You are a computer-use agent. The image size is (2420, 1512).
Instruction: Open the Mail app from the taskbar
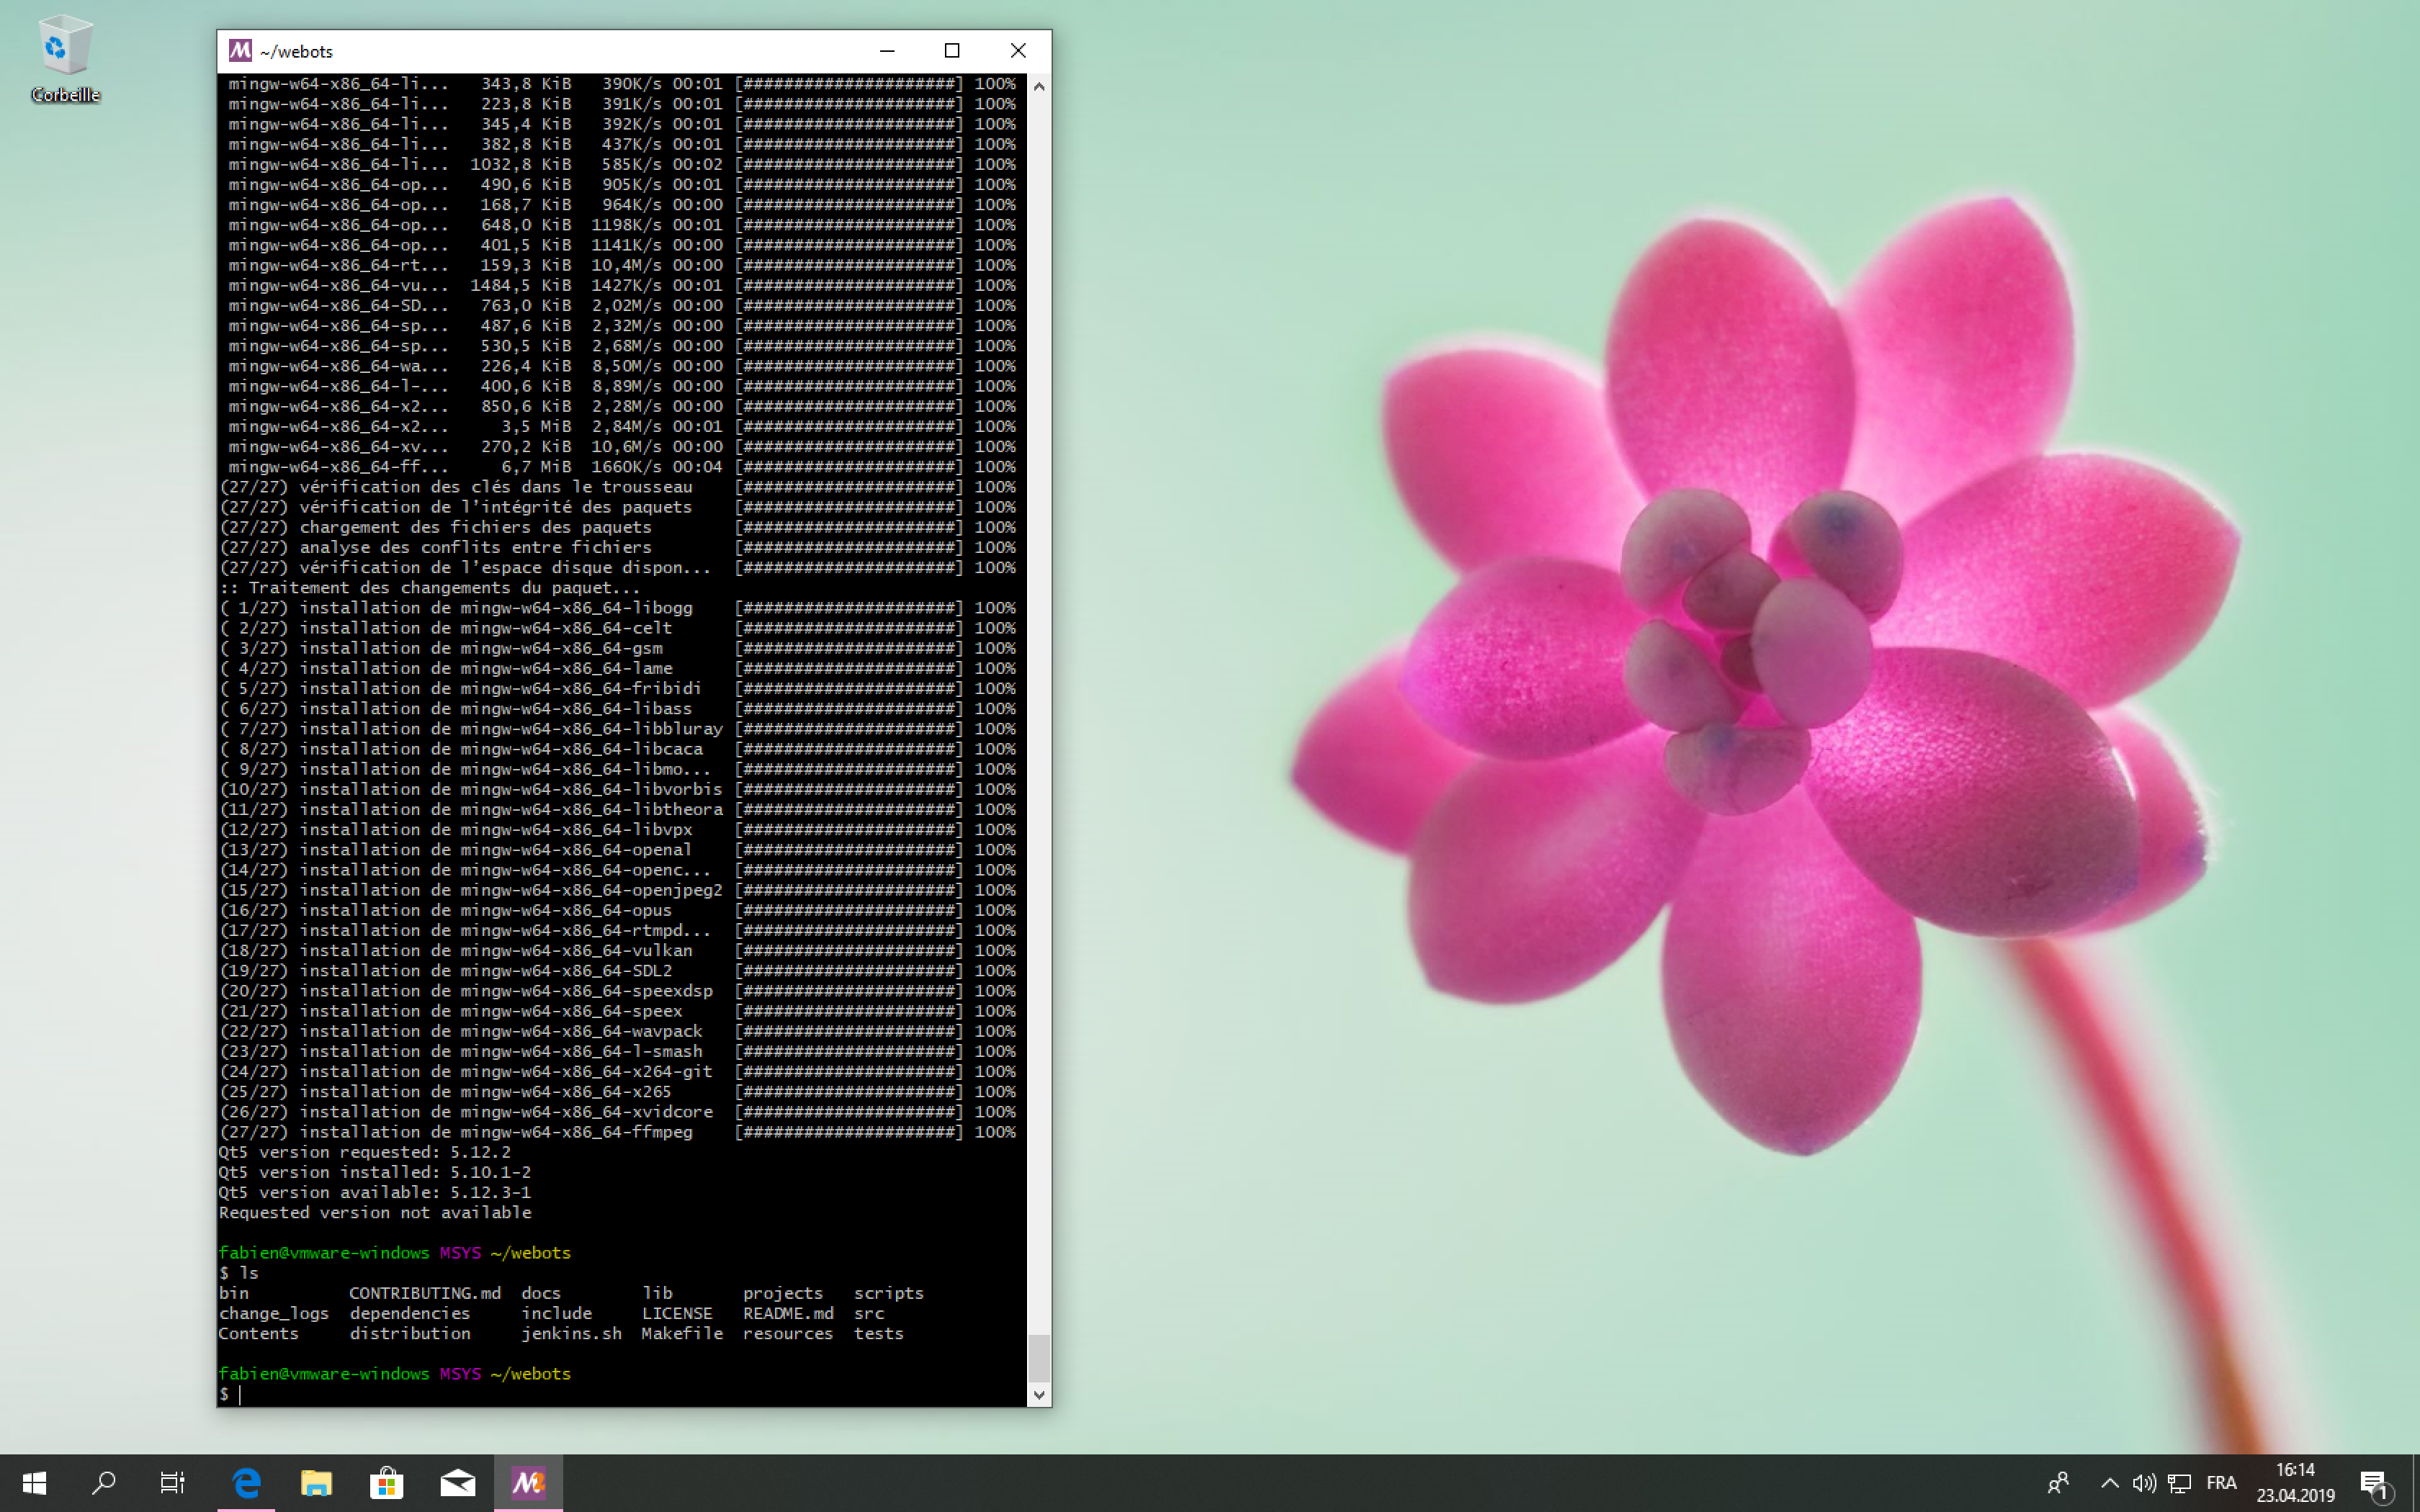[457, 1482]
